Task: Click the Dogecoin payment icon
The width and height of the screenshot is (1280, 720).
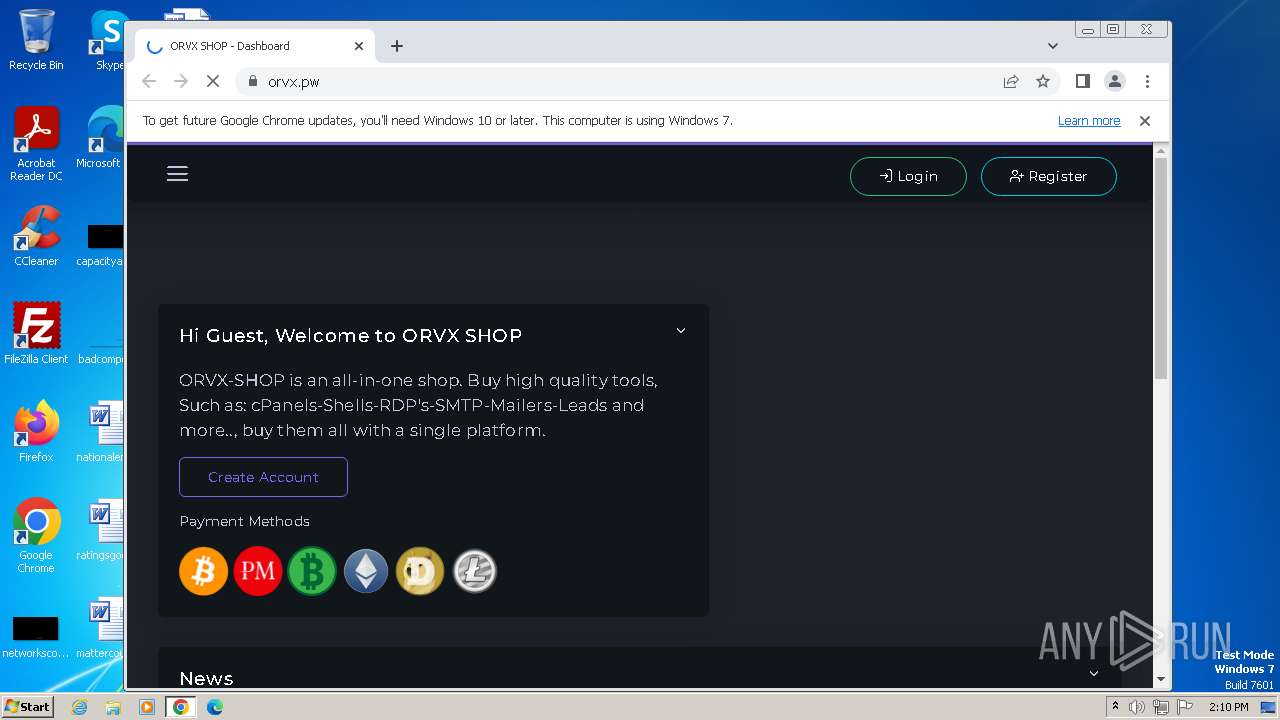Action: point(420,571)
